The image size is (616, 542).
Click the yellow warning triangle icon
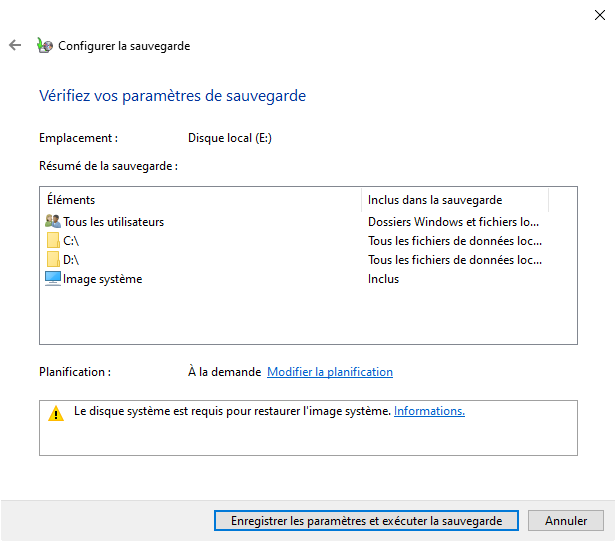point(56,413)
